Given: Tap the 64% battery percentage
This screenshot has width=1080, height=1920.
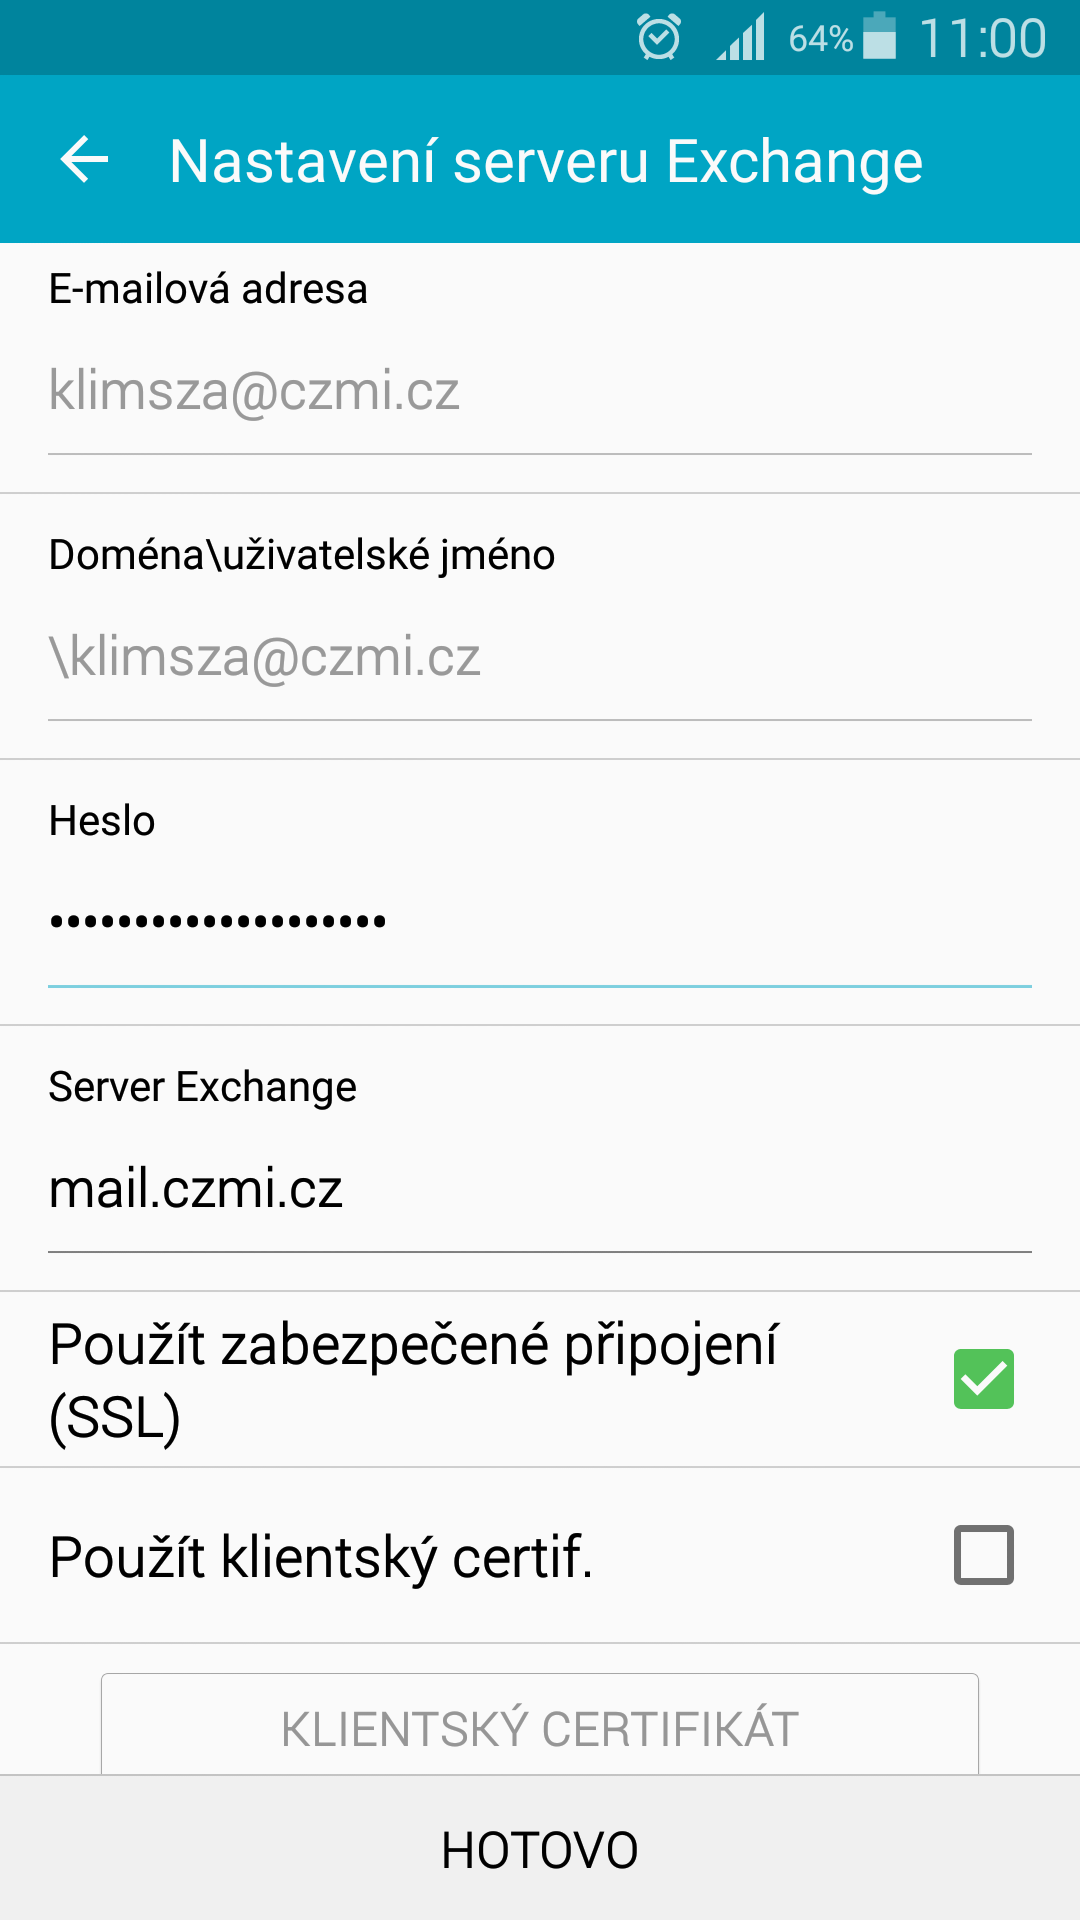Looking at the screenshot, I should (820, 39).
